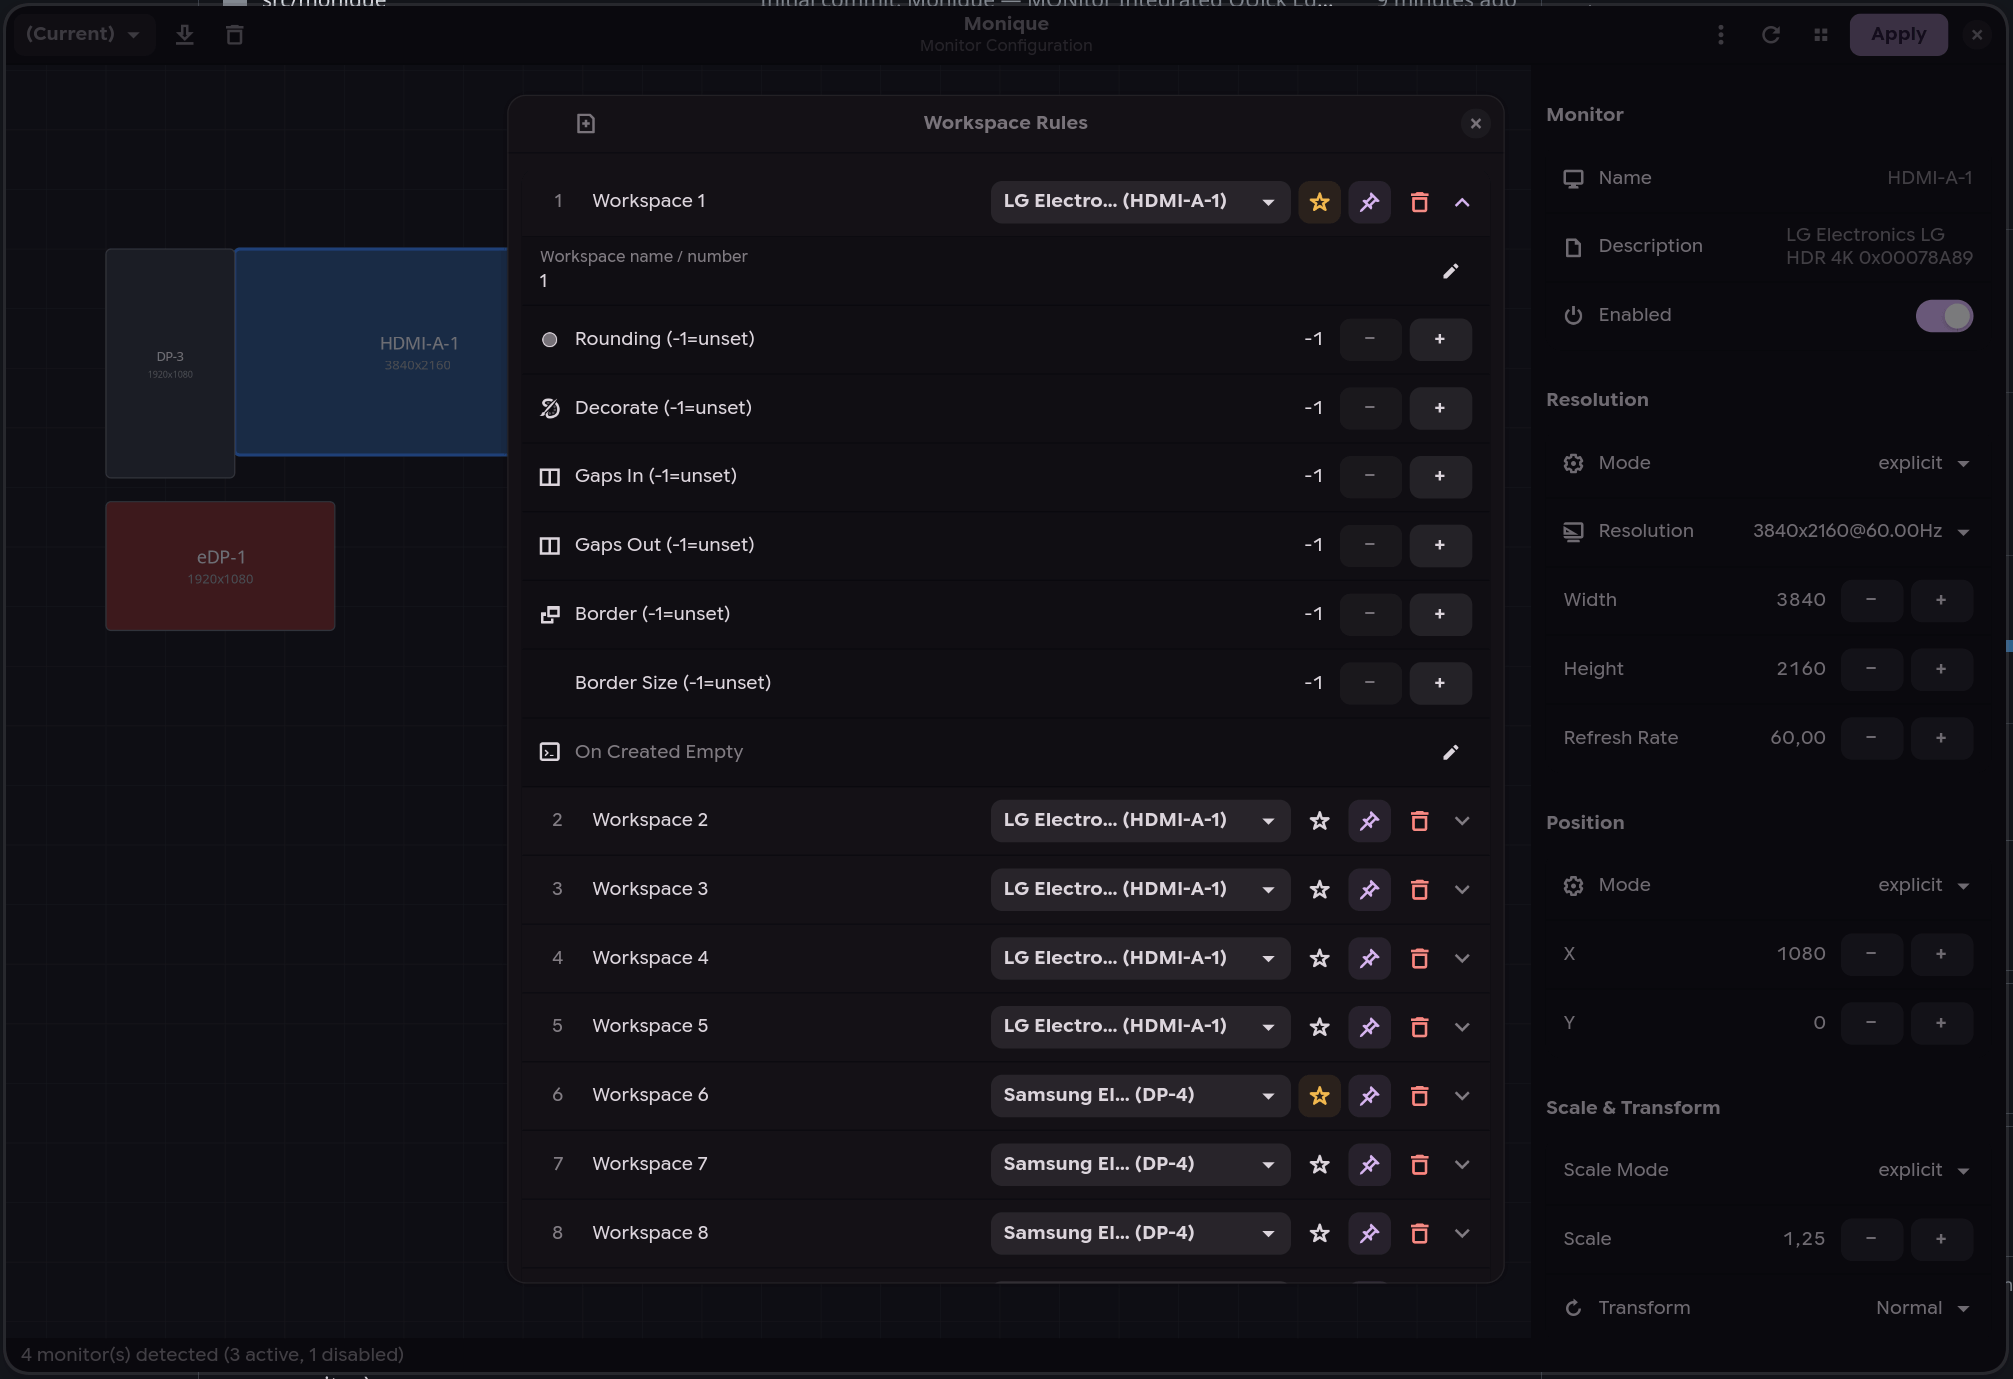The height and width of the screenshot is (1379, 2013).
Task: Click the add workspace rule icon
Action: (586, 123)
